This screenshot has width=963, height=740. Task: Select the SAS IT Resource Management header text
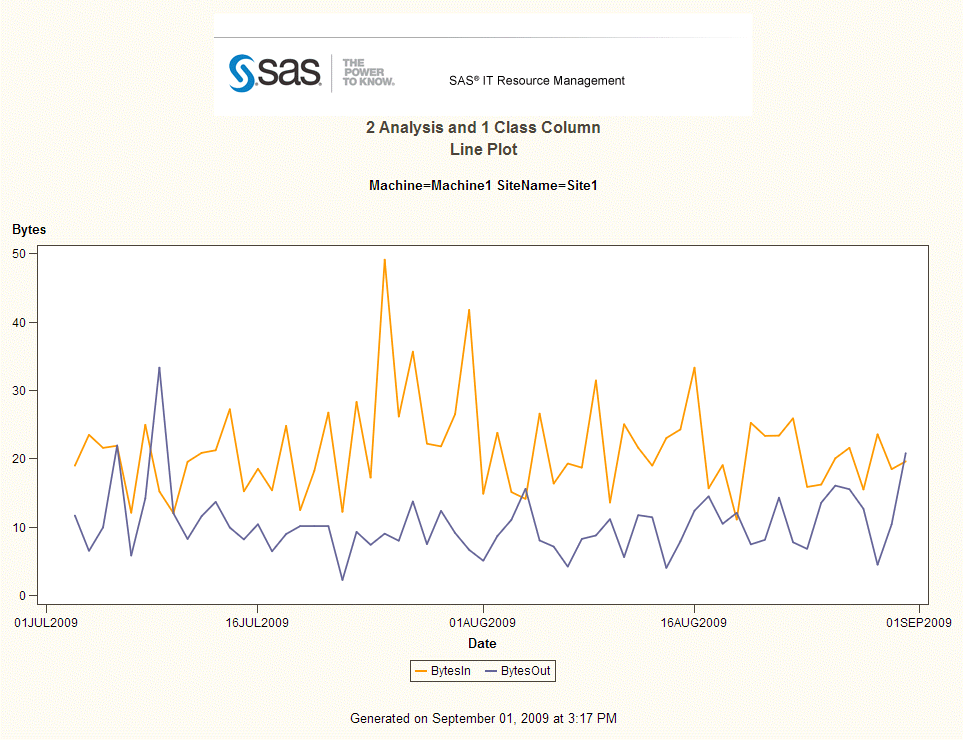pos(536,81)
